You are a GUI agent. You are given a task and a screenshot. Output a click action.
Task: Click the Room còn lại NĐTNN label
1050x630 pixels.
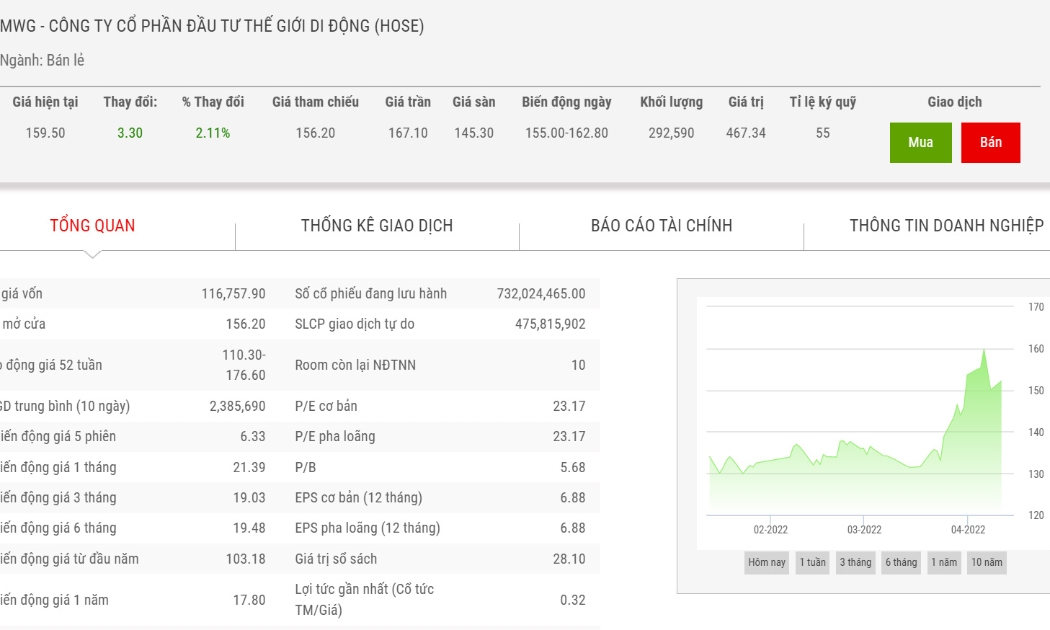356,365
